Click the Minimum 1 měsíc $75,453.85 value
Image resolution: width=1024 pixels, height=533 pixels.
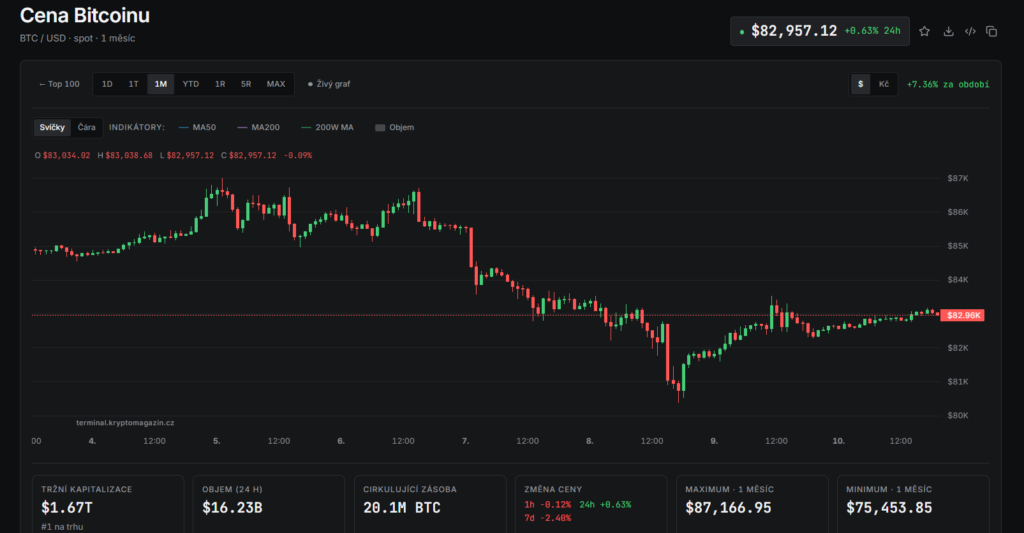(889, 508)
